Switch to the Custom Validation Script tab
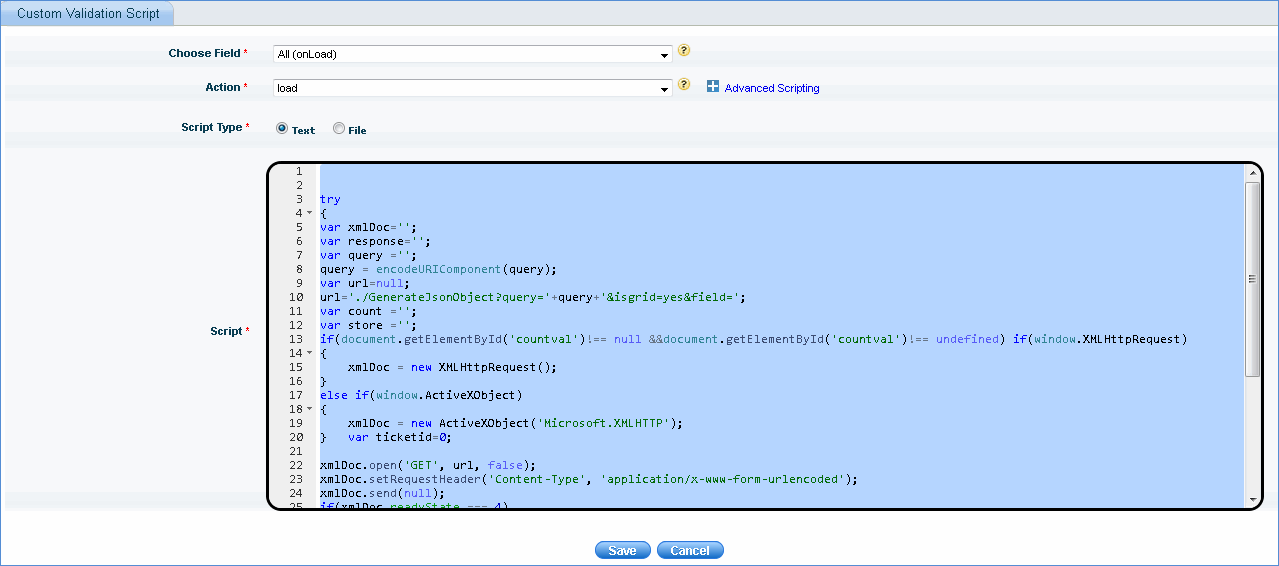1279x566 pixels. [x=87, y=13]
